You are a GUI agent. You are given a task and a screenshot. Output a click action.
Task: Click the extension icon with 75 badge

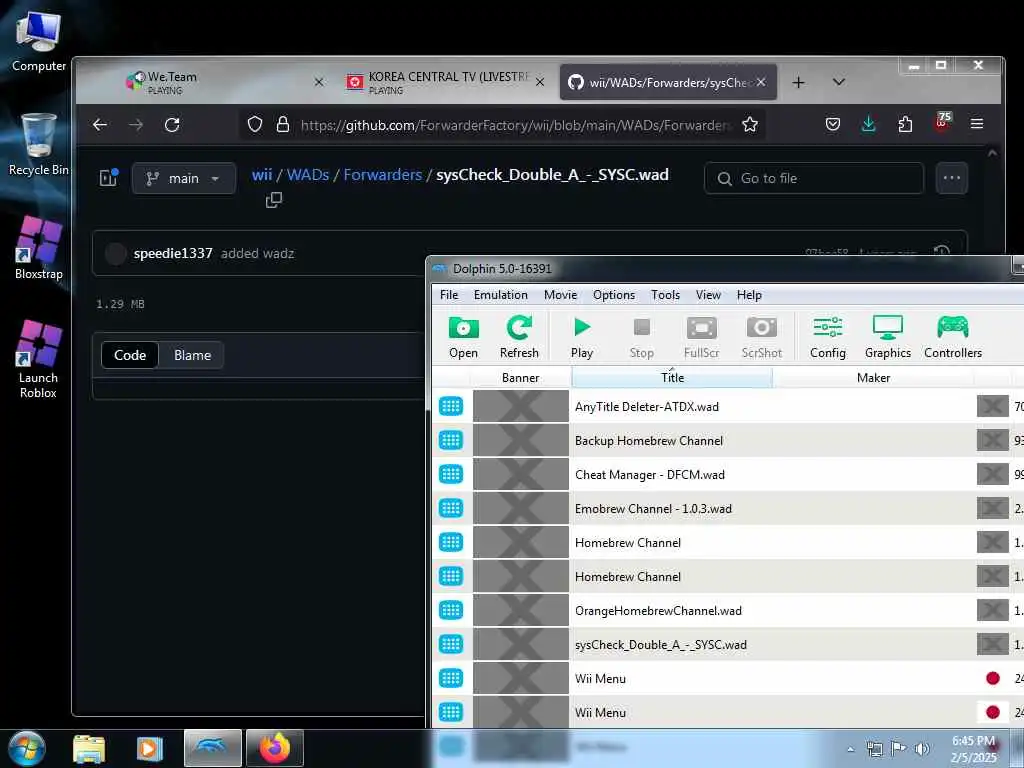pos(943,123)
